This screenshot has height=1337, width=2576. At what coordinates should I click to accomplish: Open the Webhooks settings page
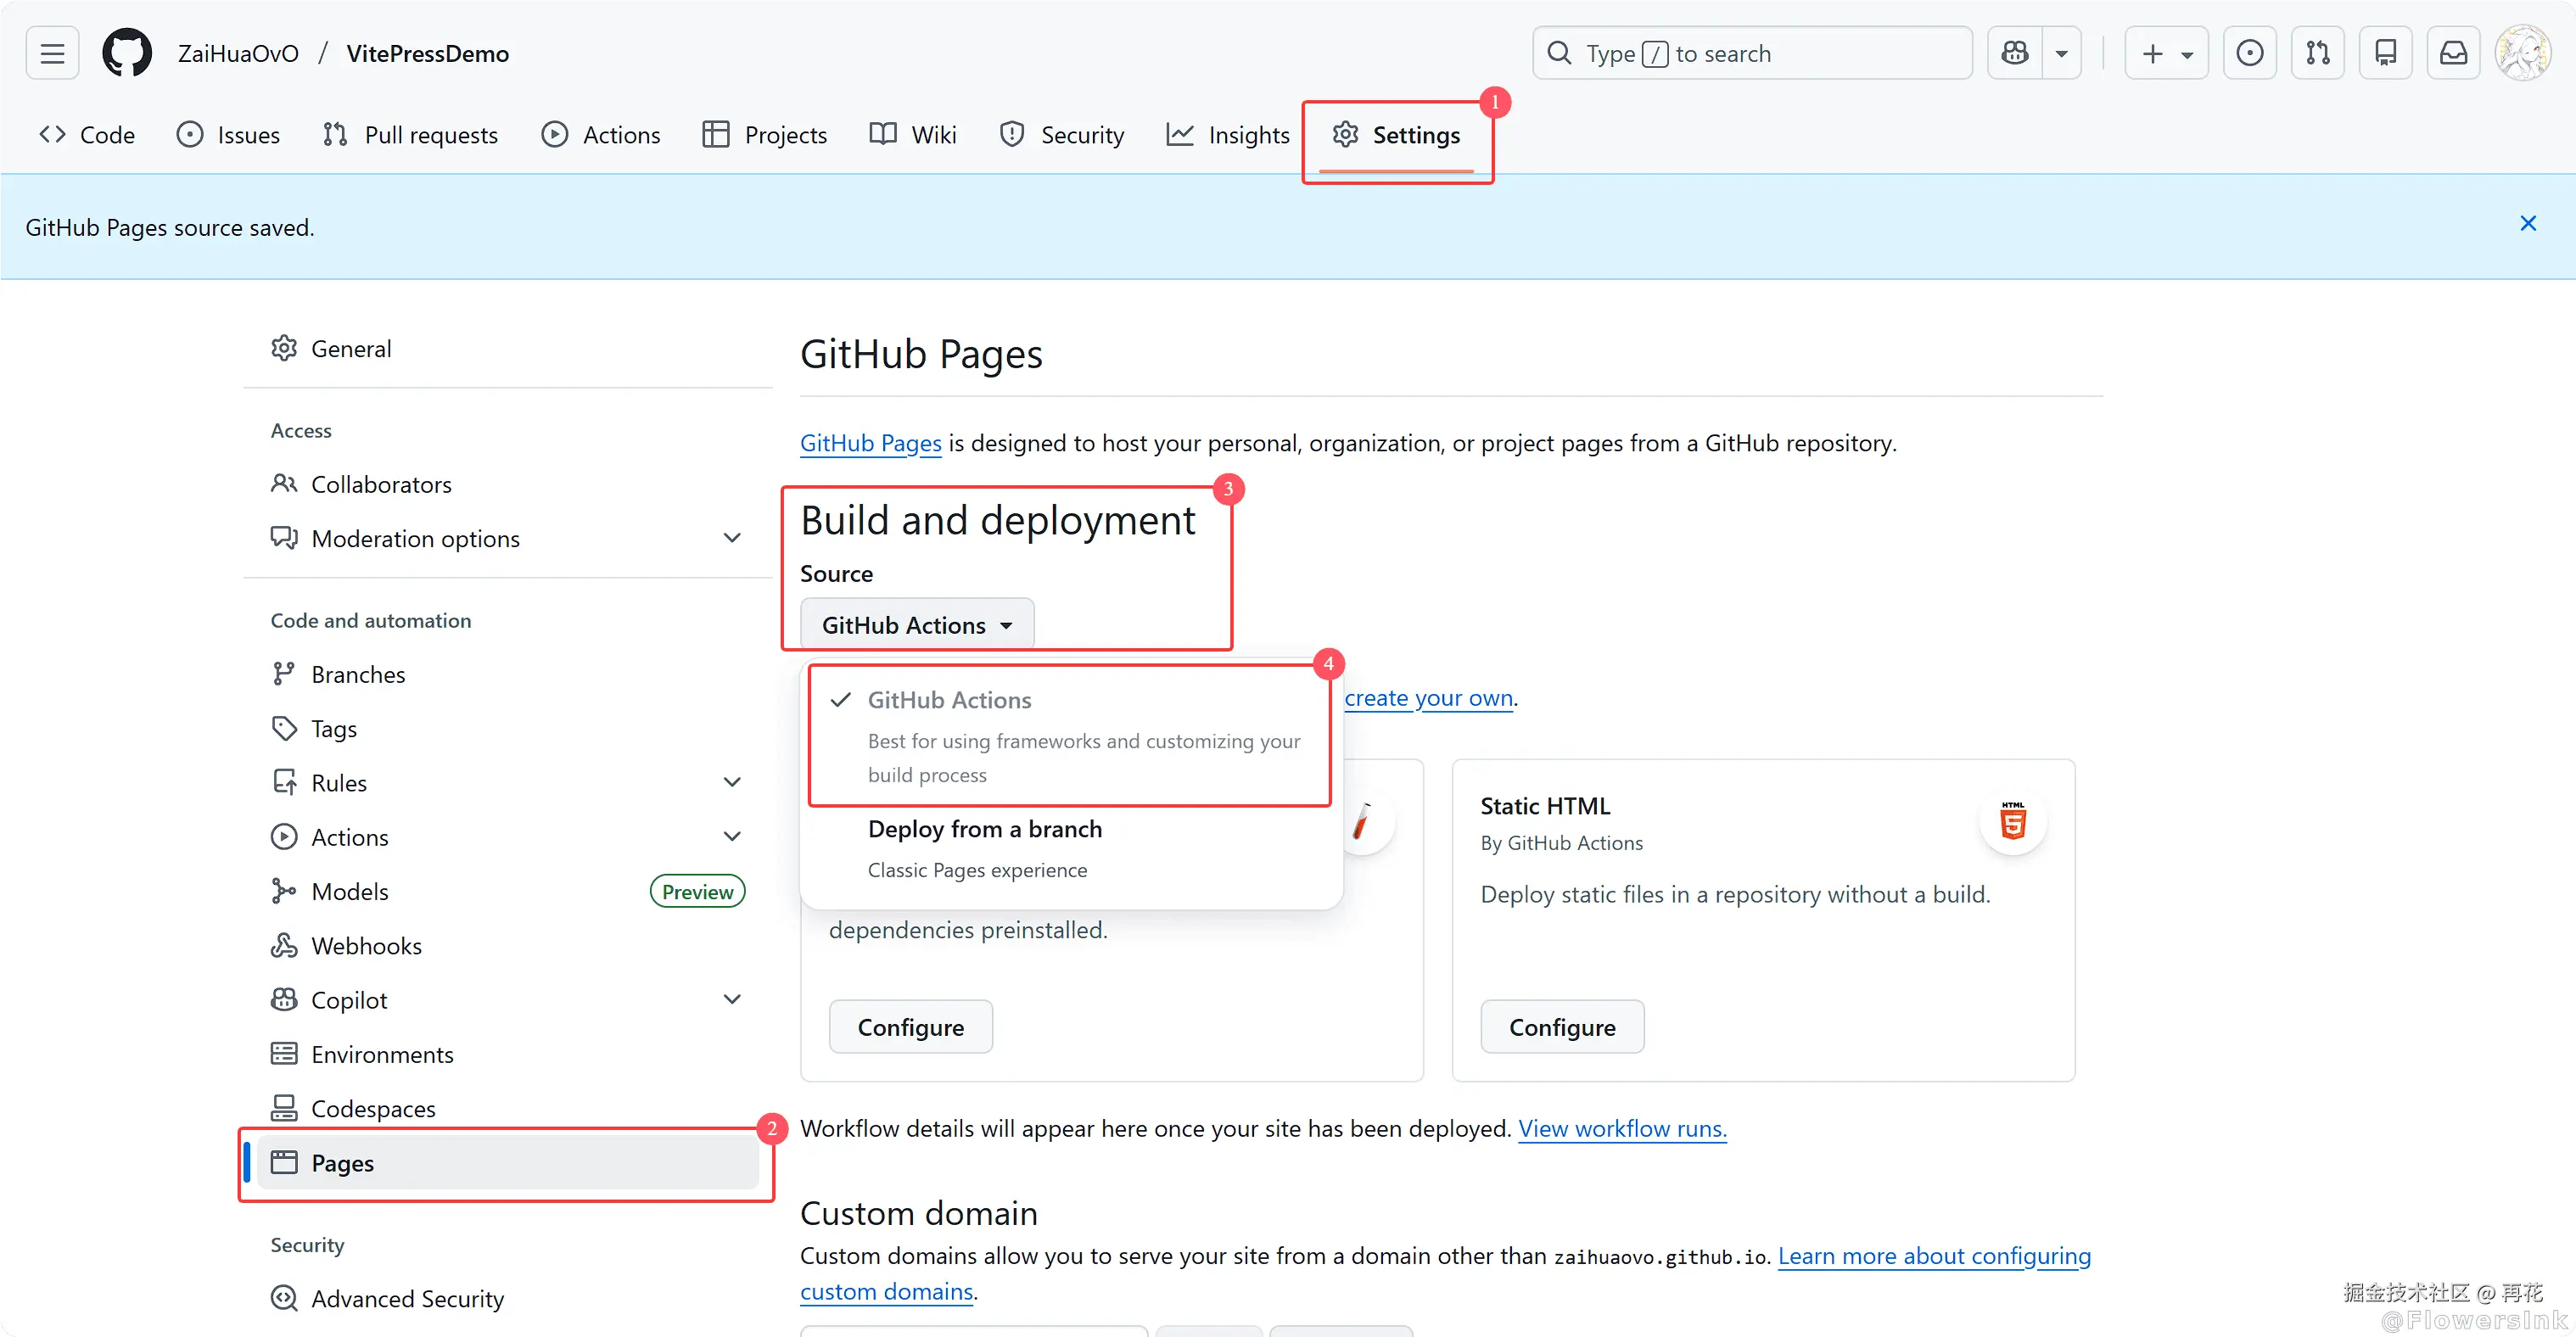click(366, 945)
